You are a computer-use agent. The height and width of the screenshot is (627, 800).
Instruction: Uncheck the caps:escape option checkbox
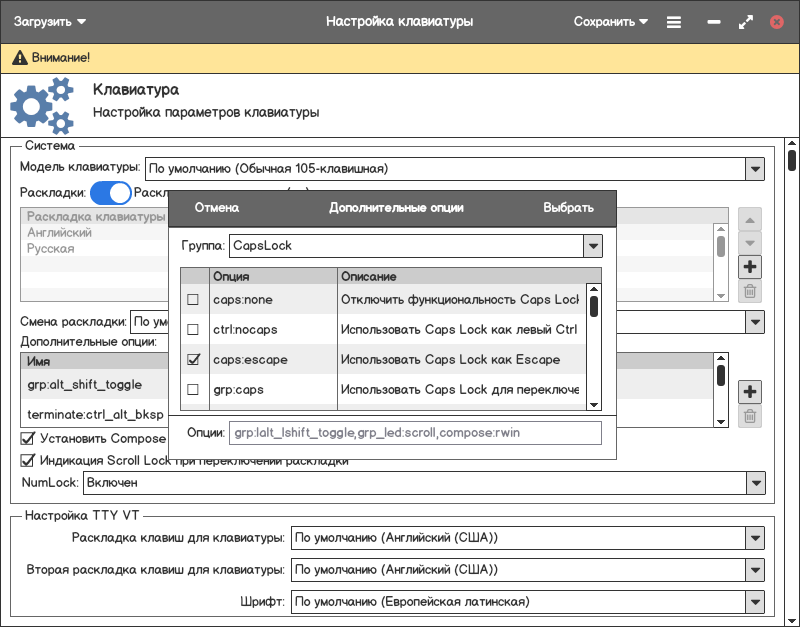click(x=193, y=360)
